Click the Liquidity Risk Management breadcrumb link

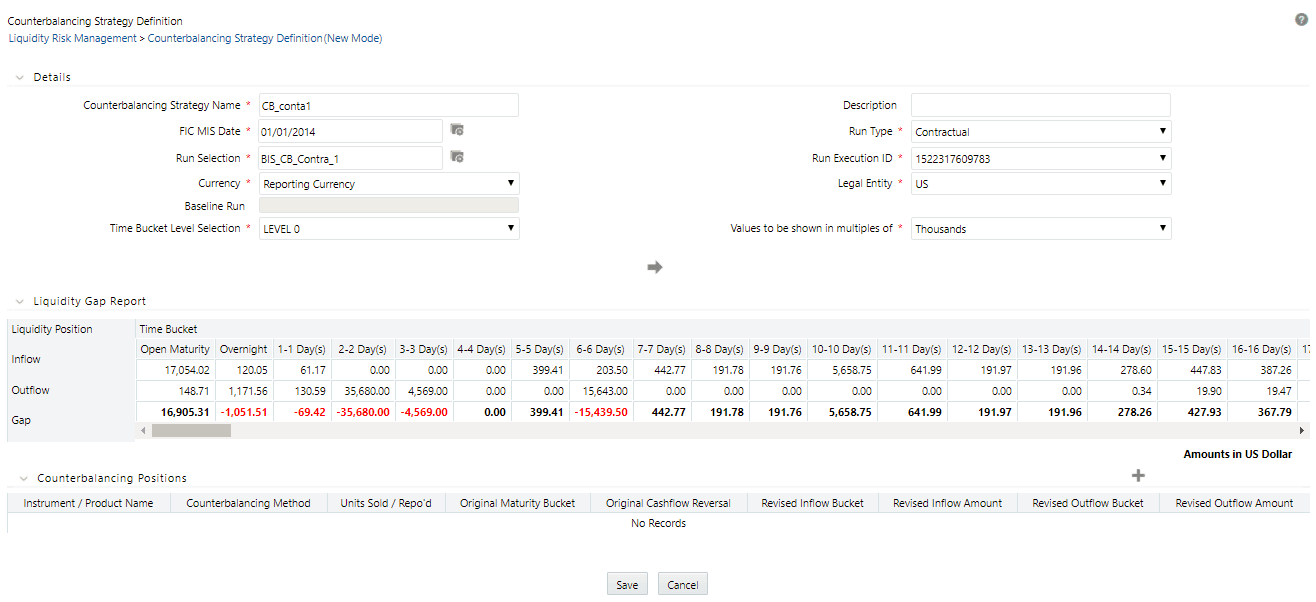coord(72,38)
